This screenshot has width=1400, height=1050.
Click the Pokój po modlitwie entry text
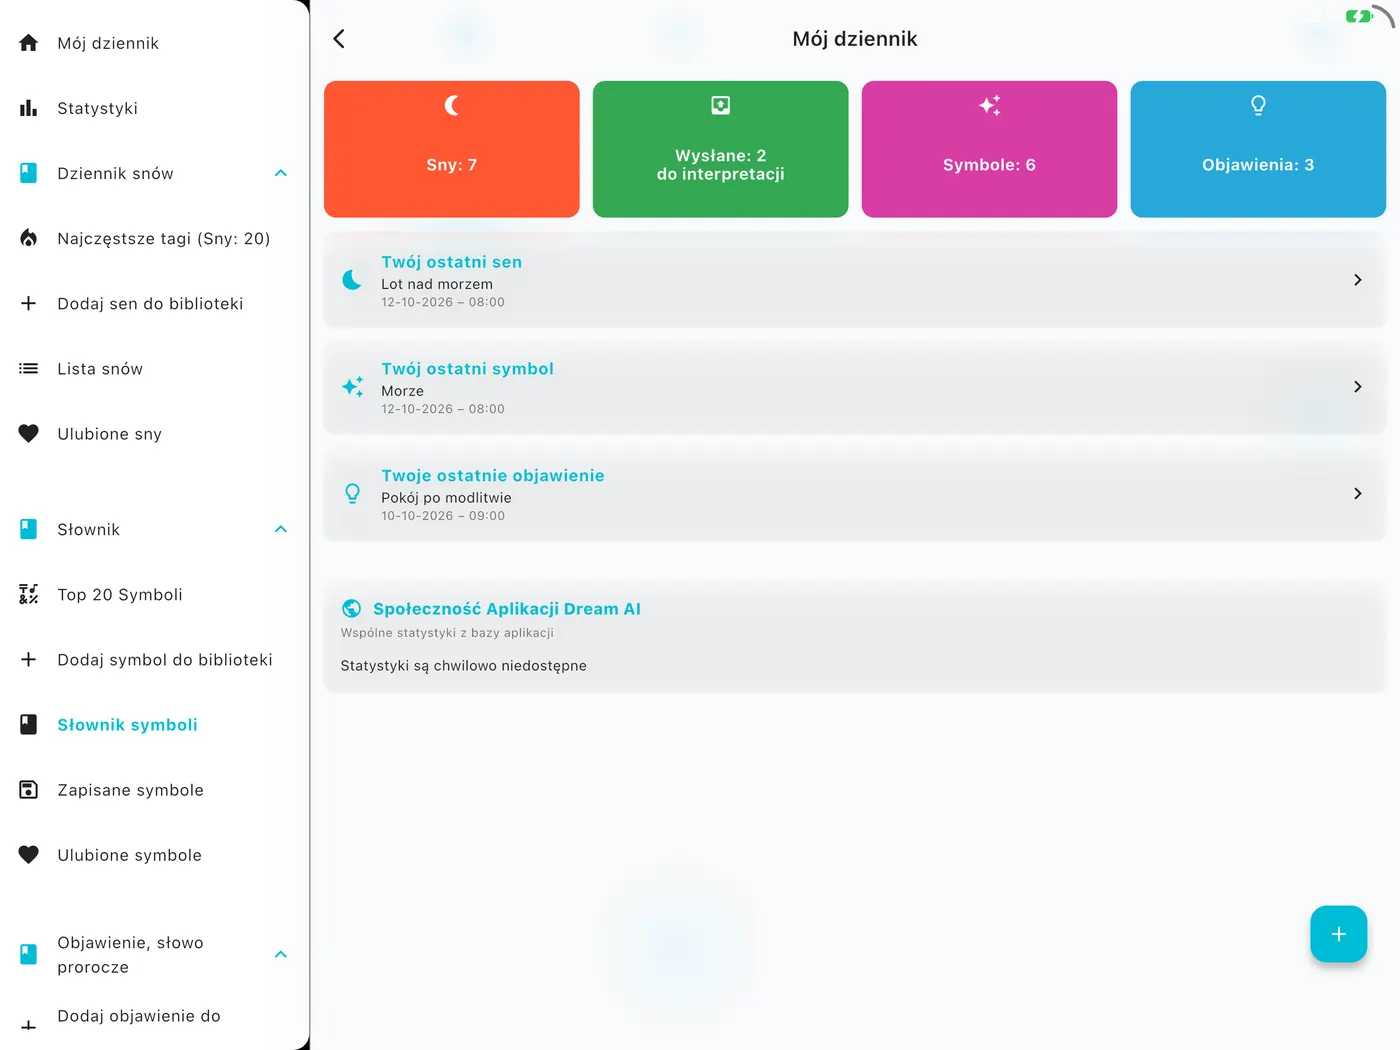click(x=446, y=498)
